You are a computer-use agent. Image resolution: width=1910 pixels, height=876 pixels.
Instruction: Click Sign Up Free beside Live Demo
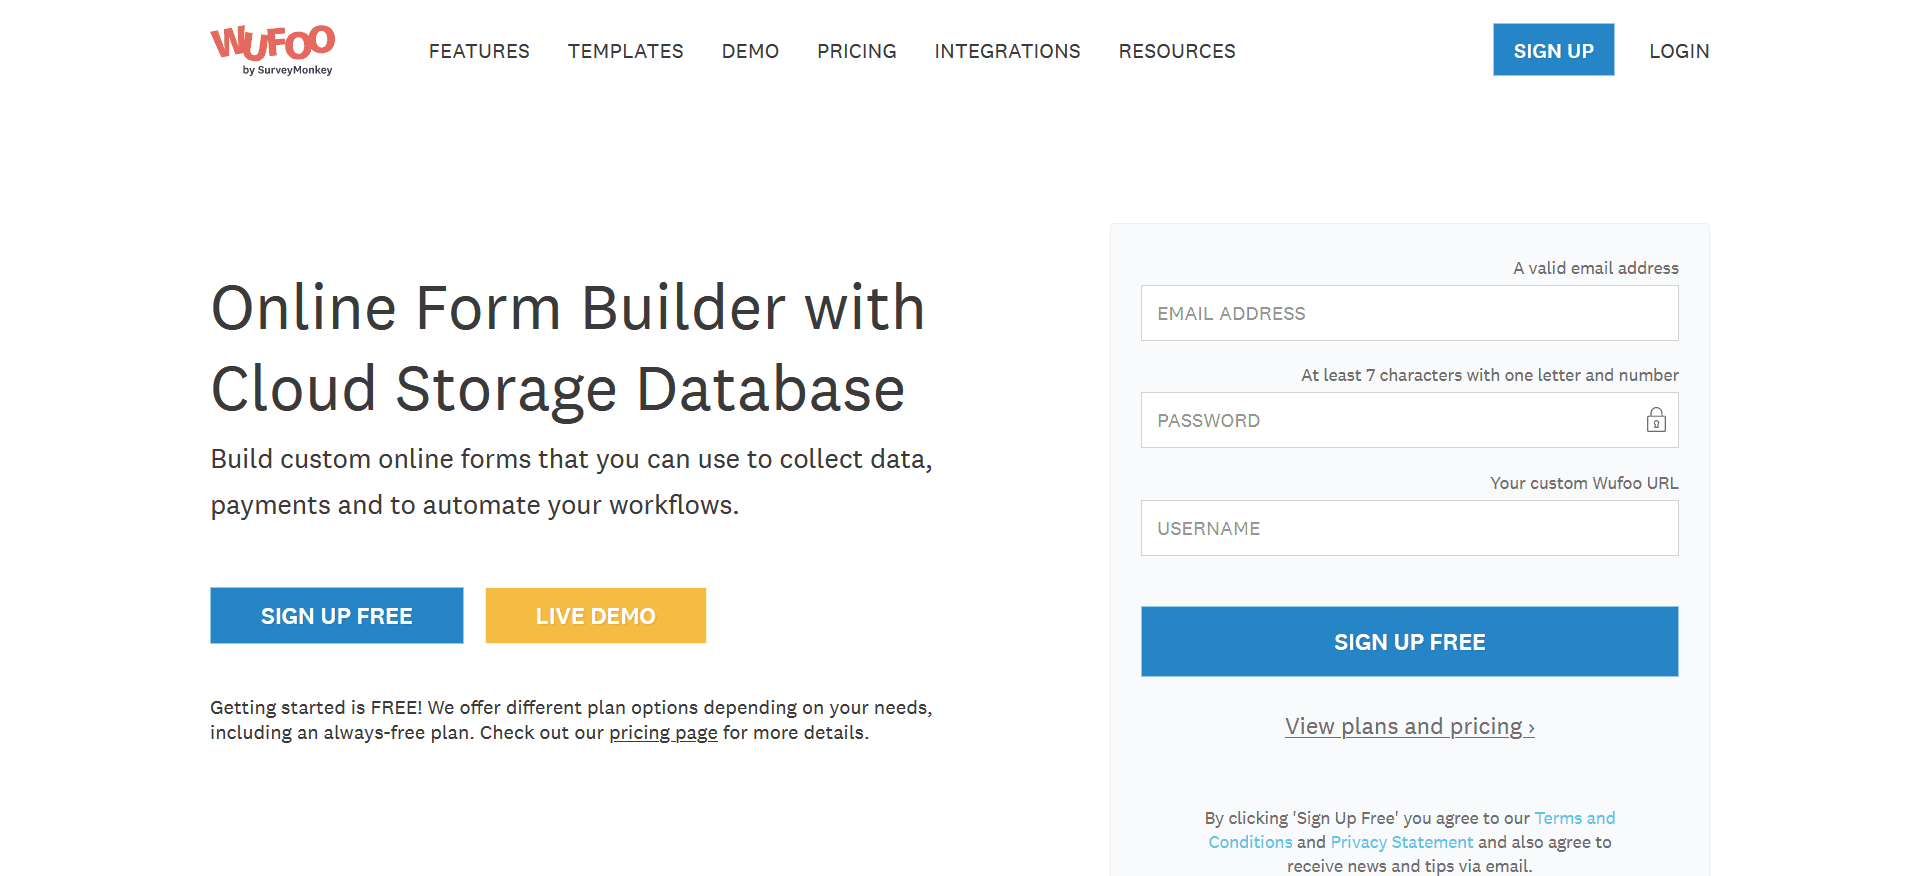click(336, 616)
